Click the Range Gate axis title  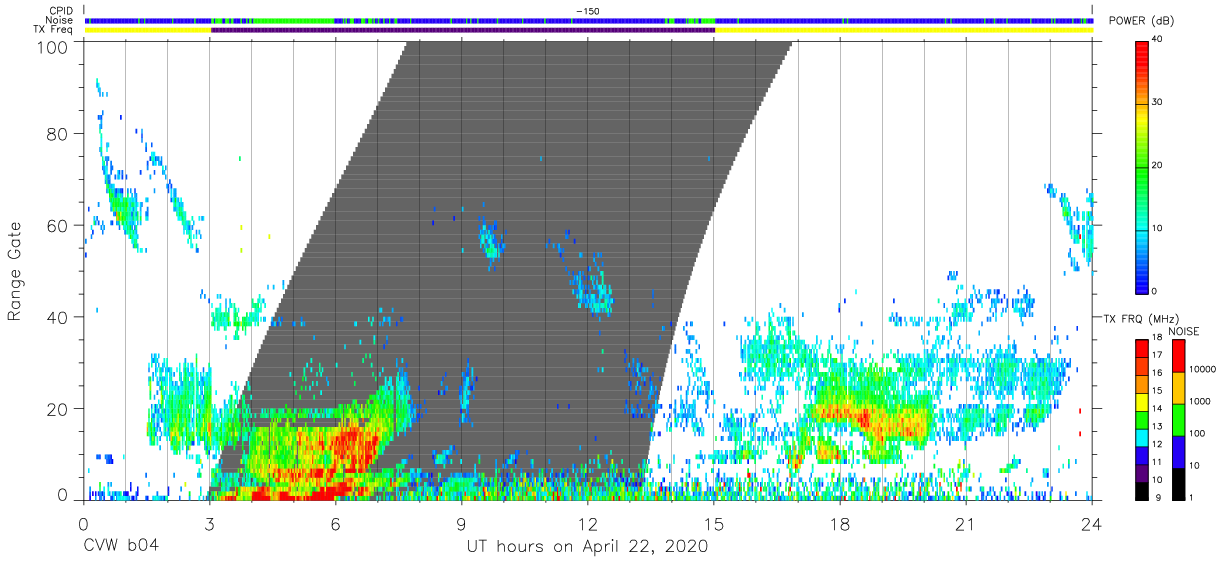pyautogui.click(x=16, y=272)
